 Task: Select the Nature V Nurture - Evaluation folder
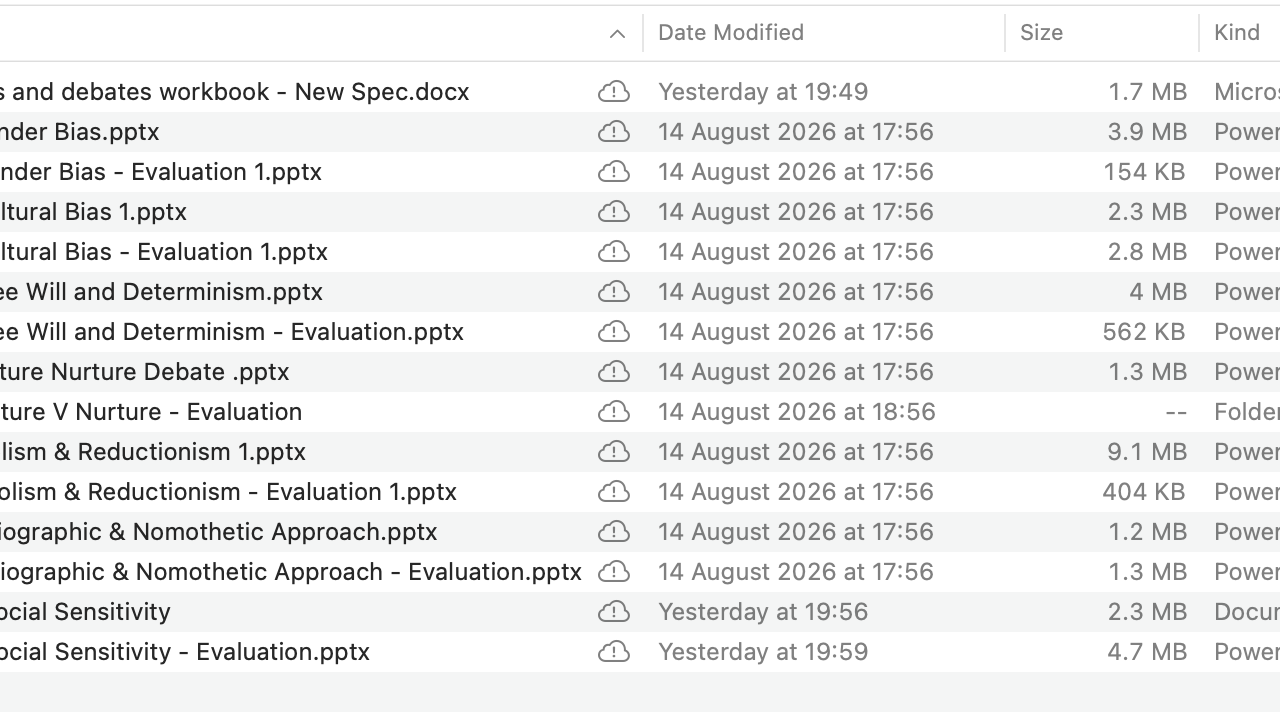[640, 412]
